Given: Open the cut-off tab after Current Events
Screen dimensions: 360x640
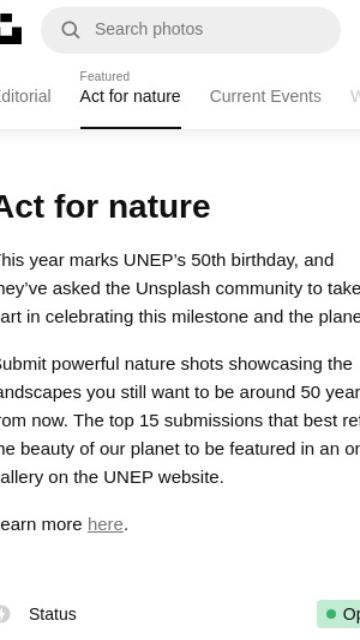Looking at the screenshot, I should (x=355, y=96).
